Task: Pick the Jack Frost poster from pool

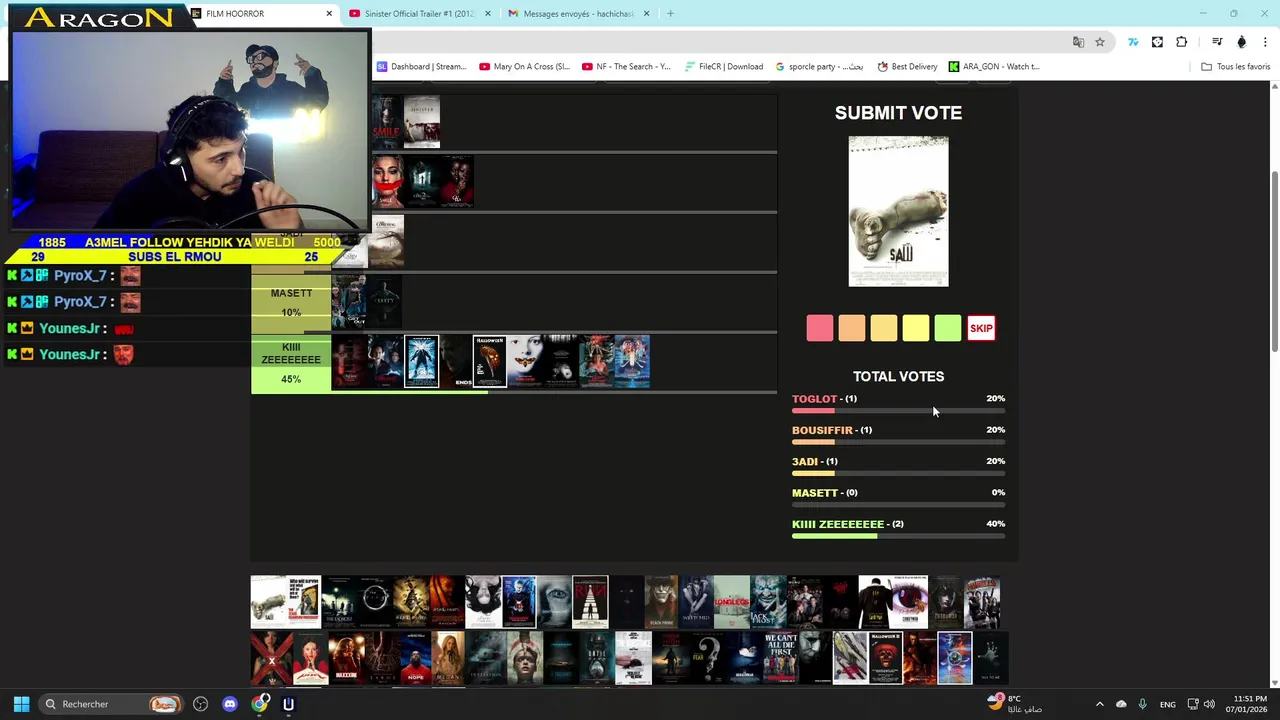Action: click(768, 602)
